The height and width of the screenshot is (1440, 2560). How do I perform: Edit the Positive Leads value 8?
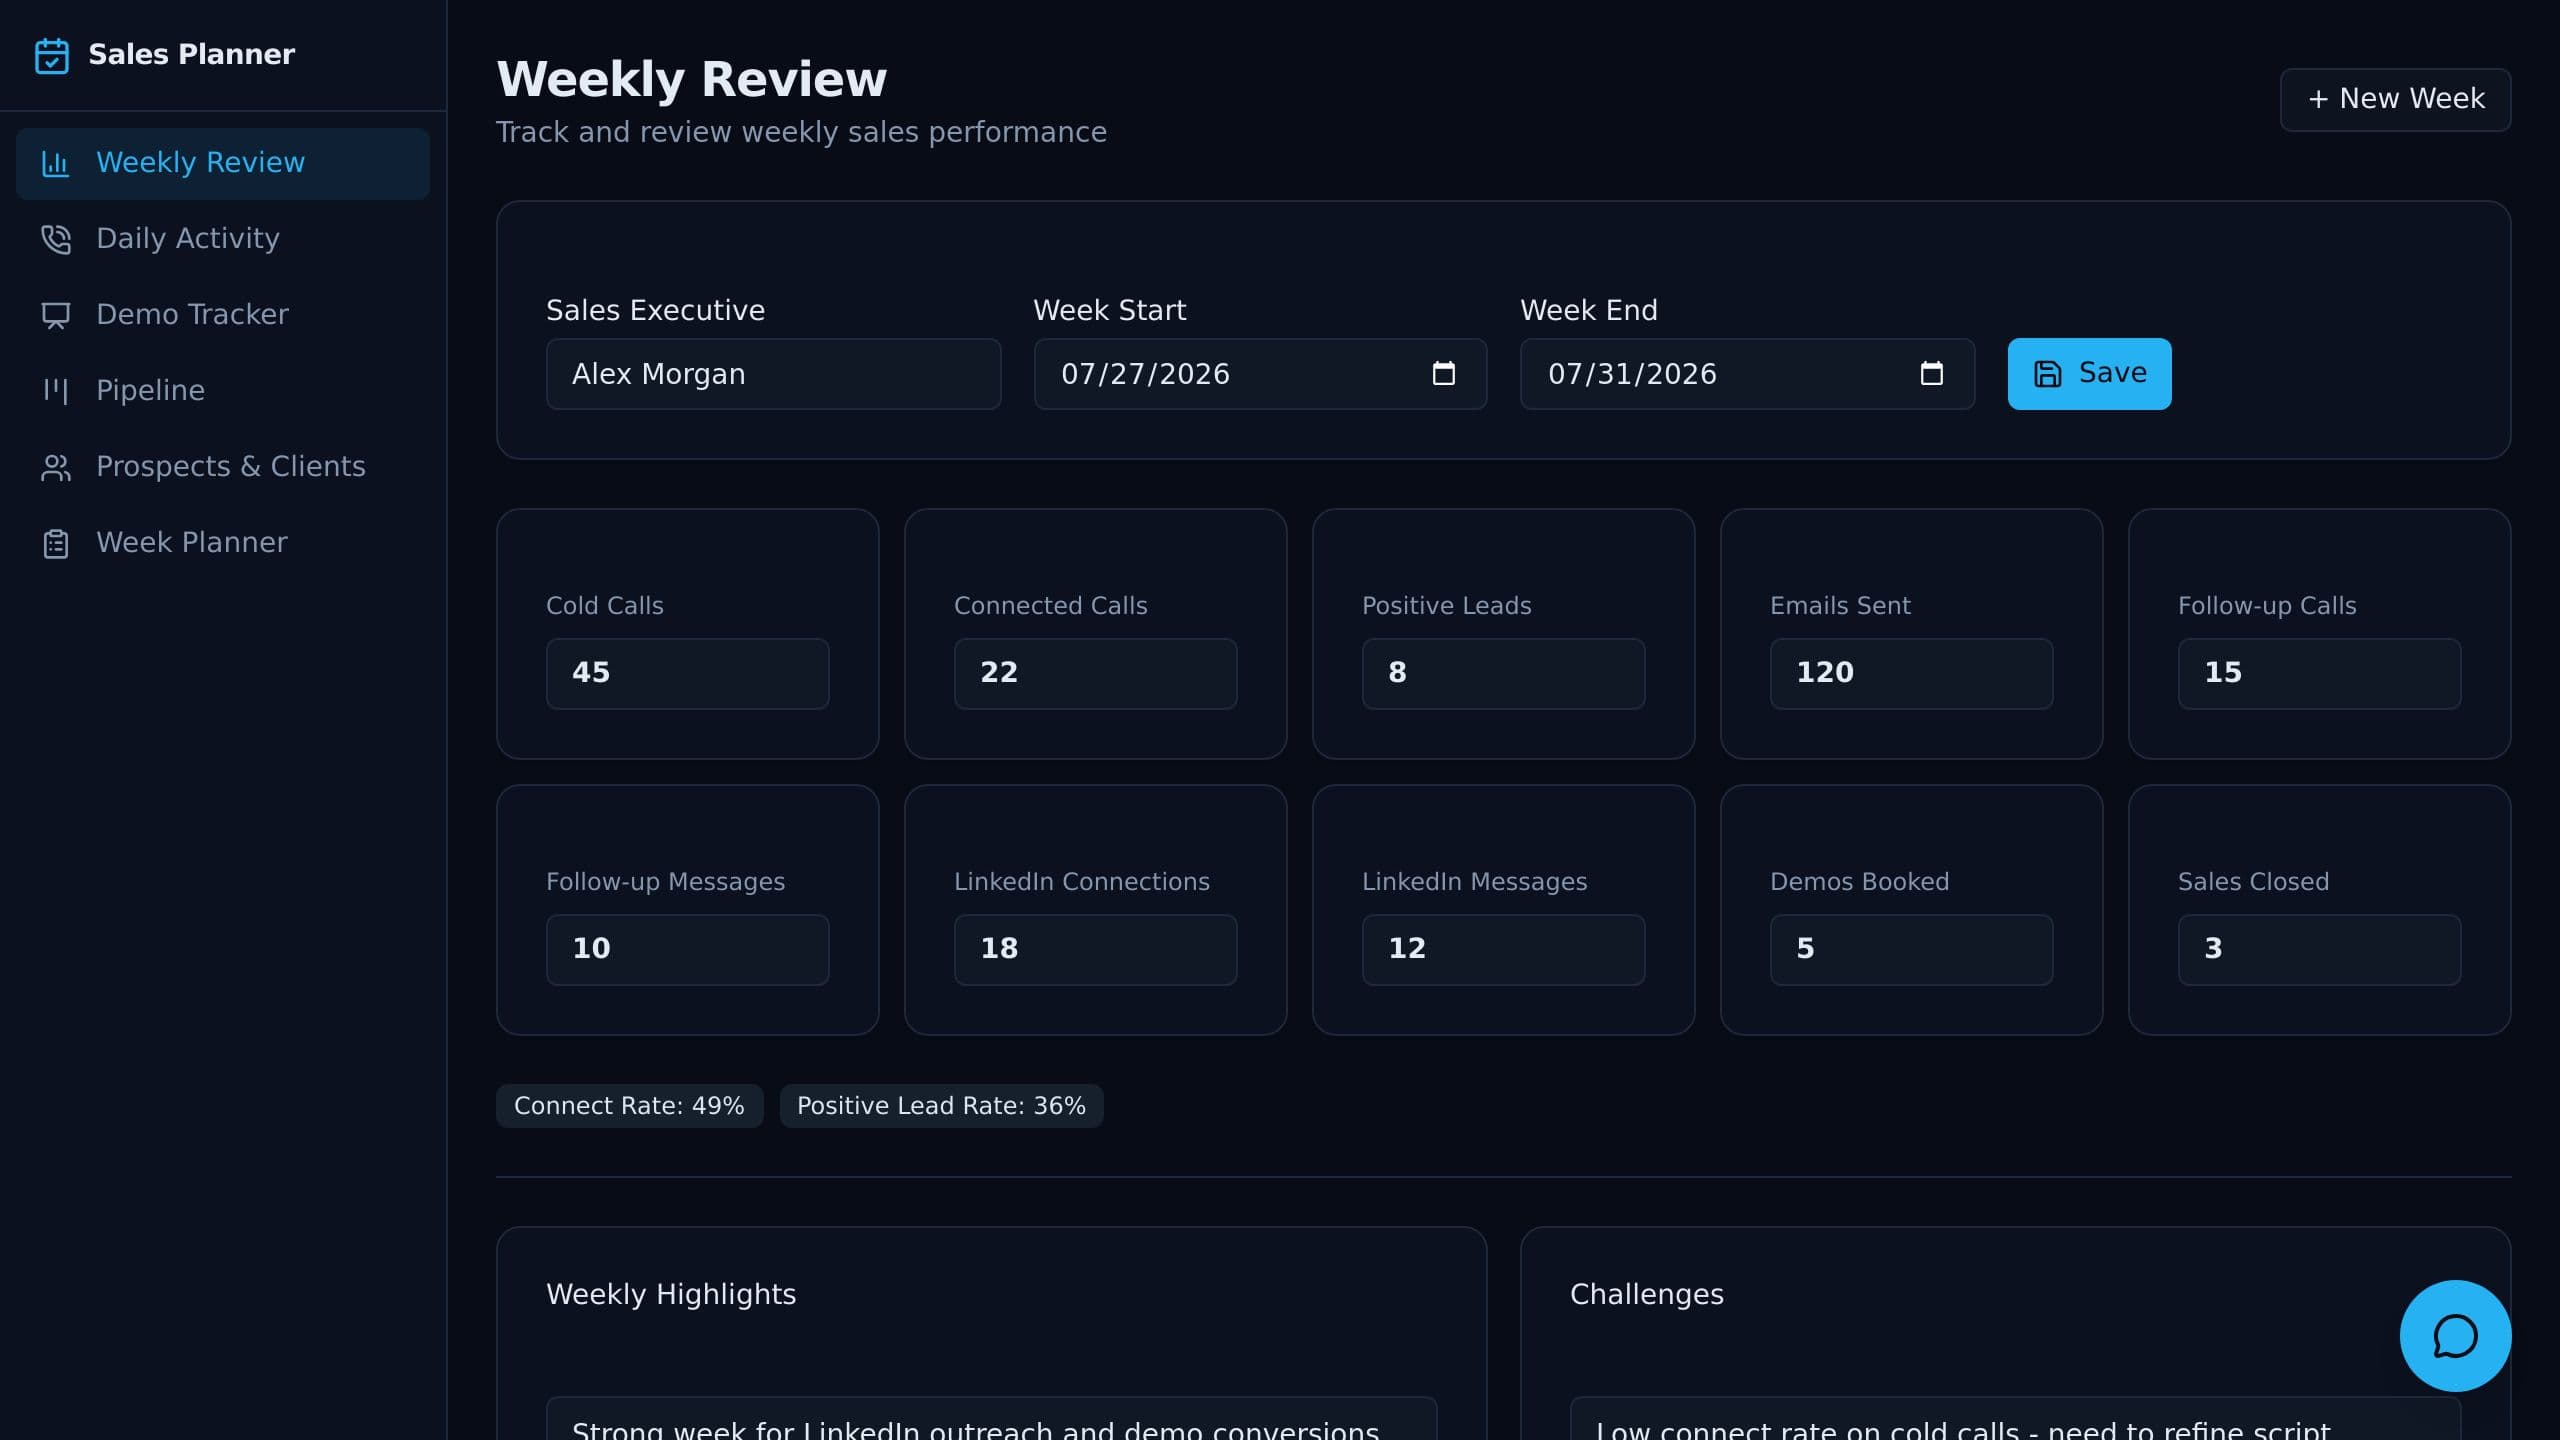pos(1503,673)
